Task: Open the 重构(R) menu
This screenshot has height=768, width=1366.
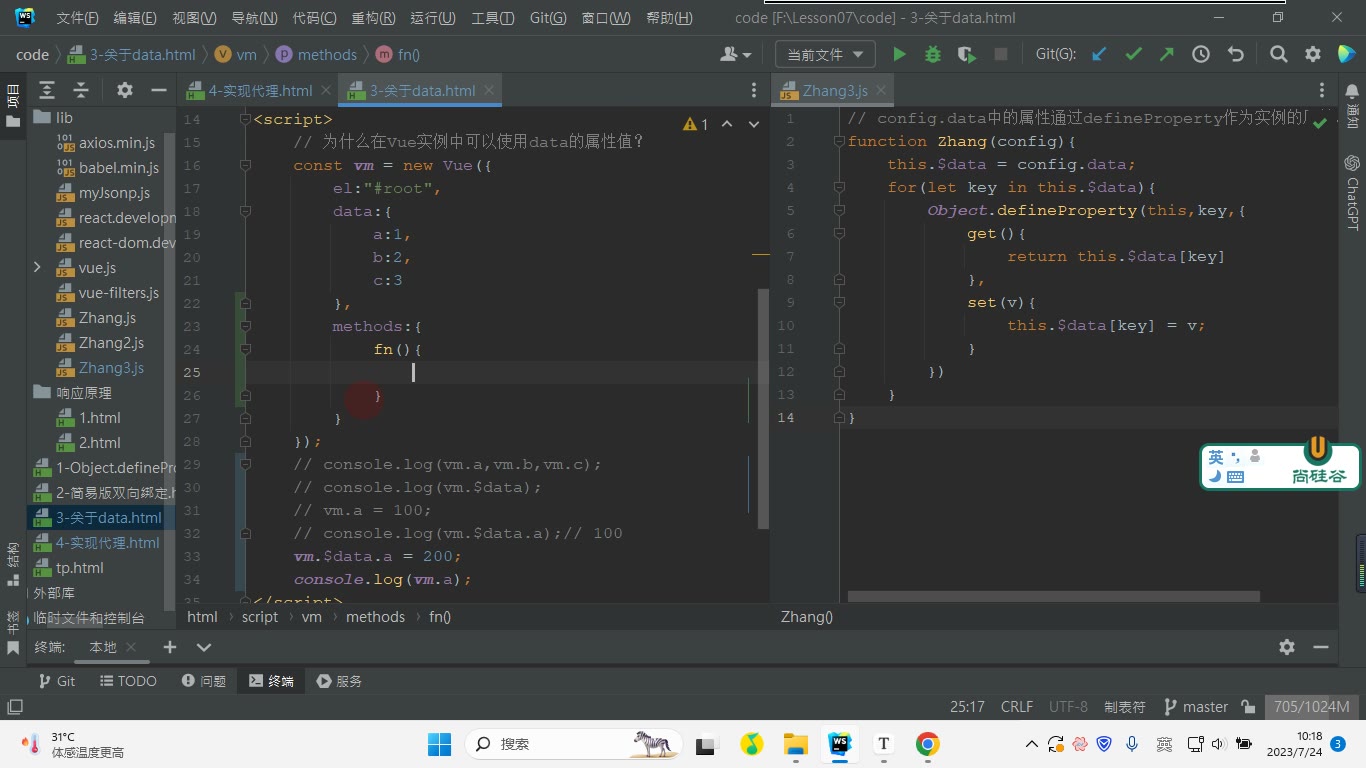Action: coord(373,18)
